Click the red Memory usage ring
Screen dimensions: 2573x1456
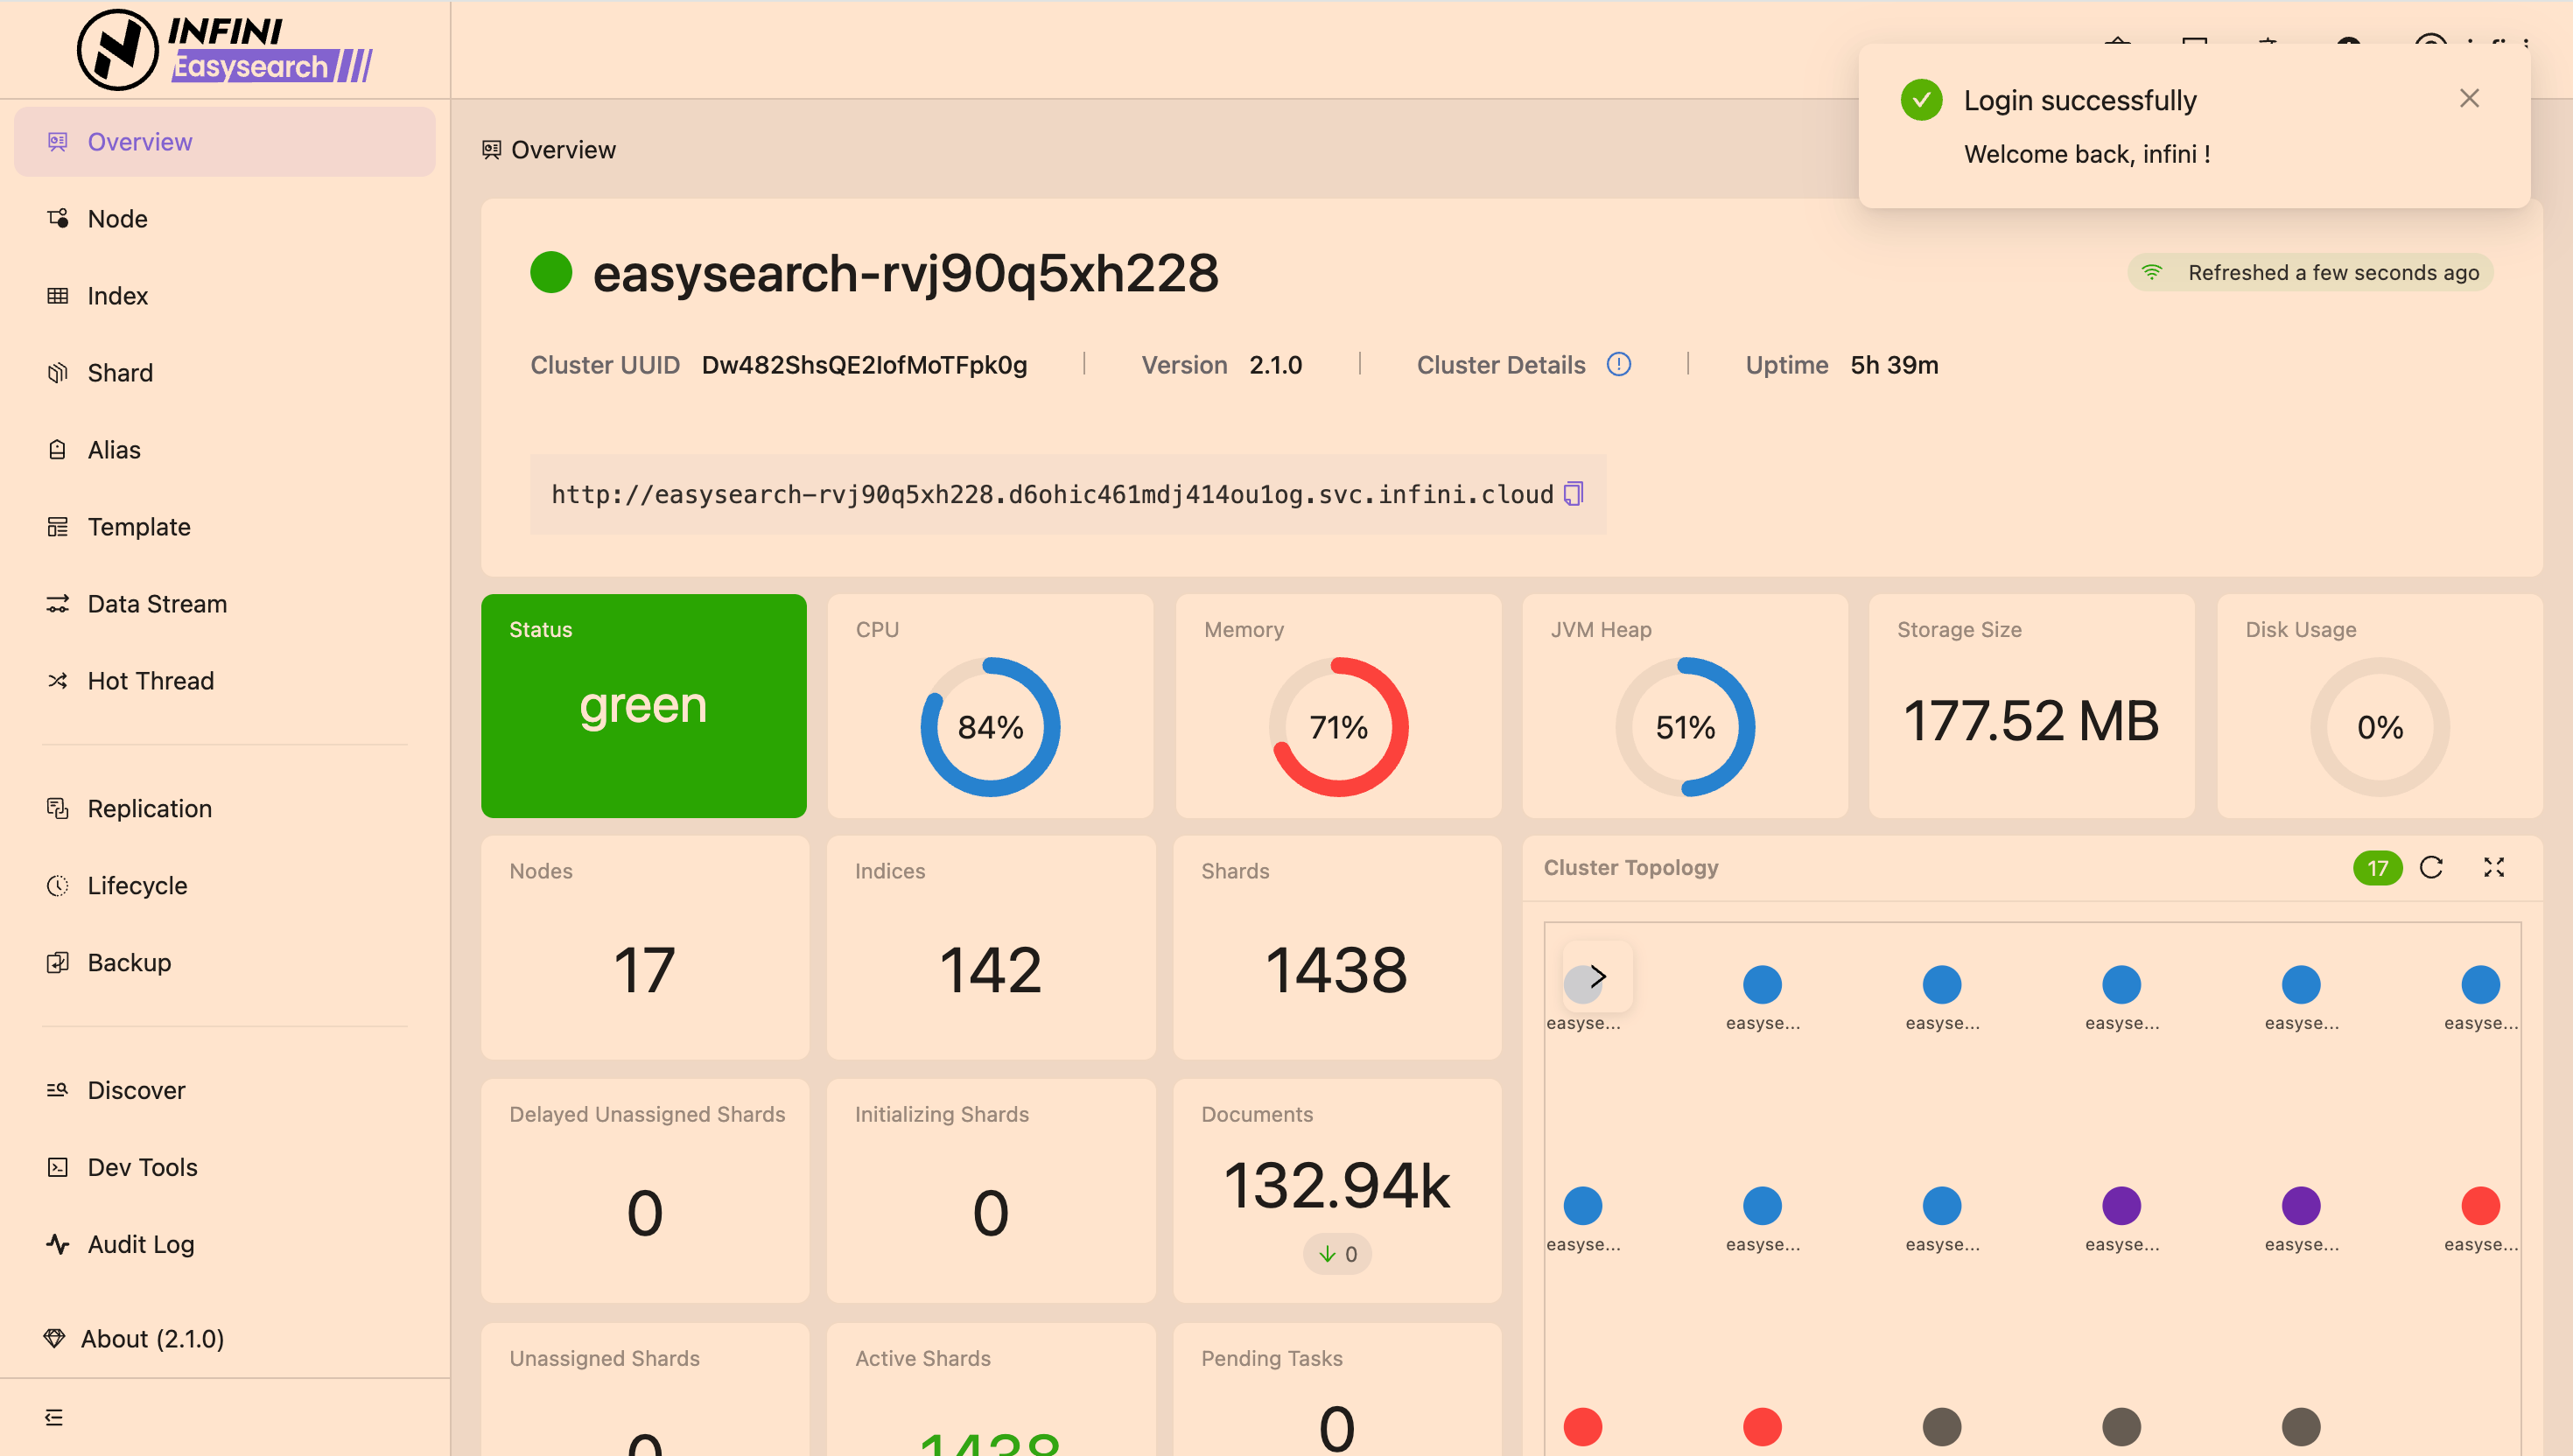click(x=1338, y=727)
